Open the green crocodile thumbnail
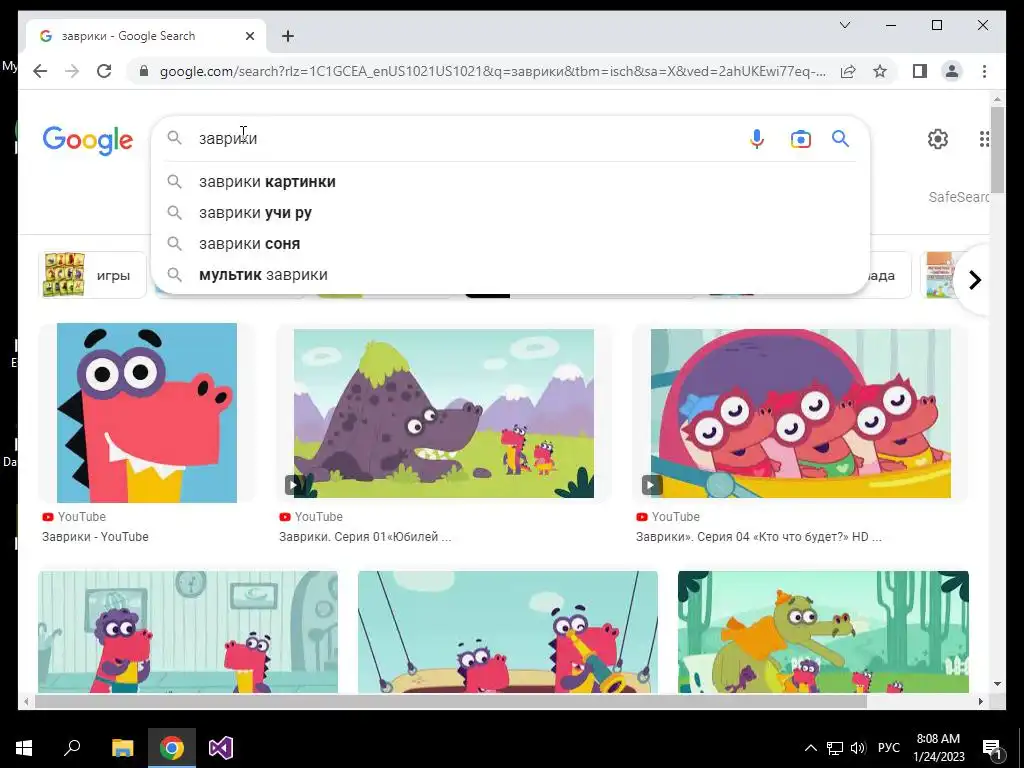The image size is (1024, 768). (824, 632)
